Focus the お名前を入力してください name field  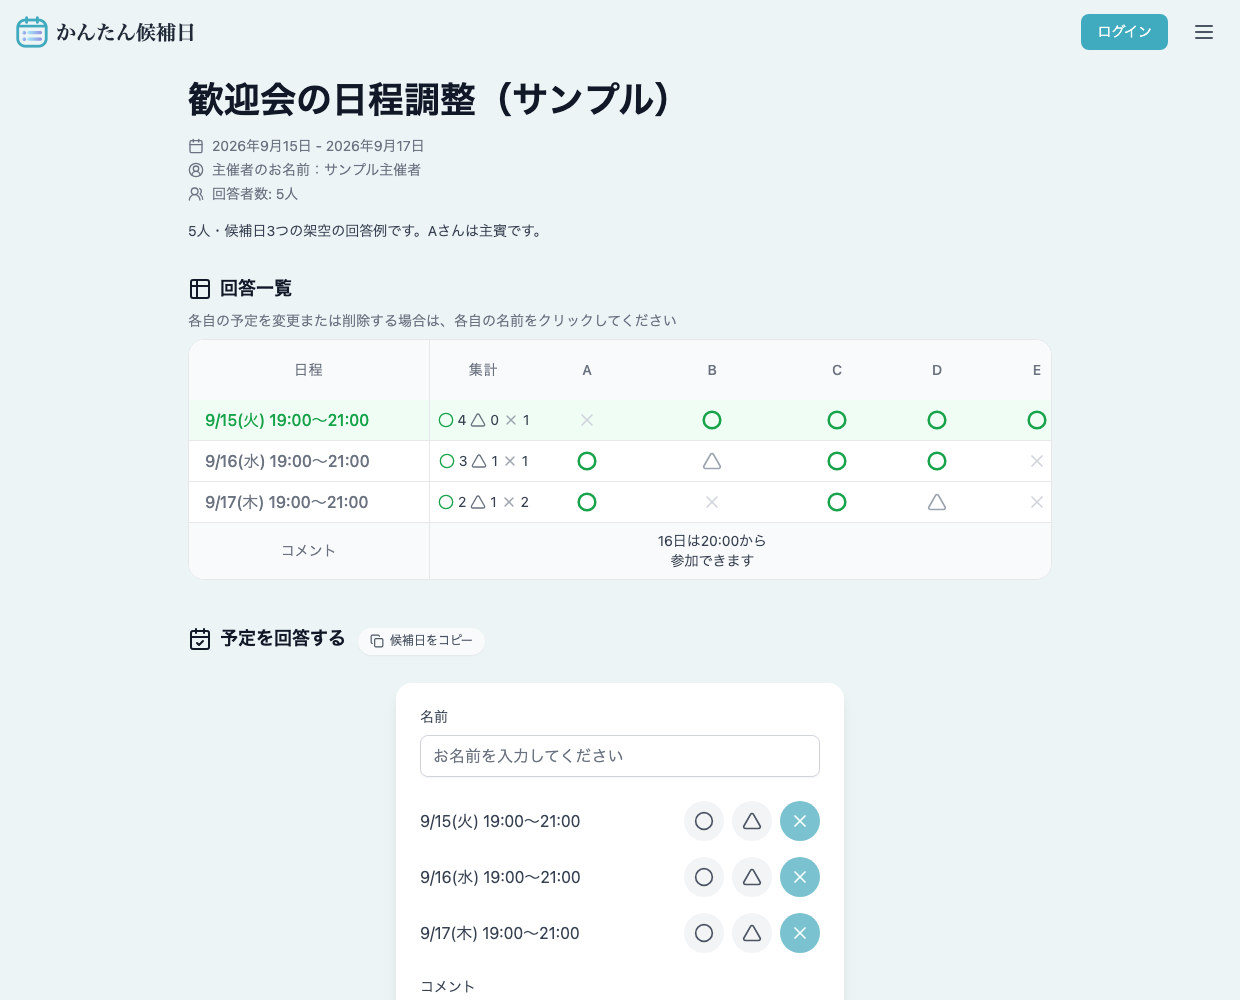click(620, 756)
